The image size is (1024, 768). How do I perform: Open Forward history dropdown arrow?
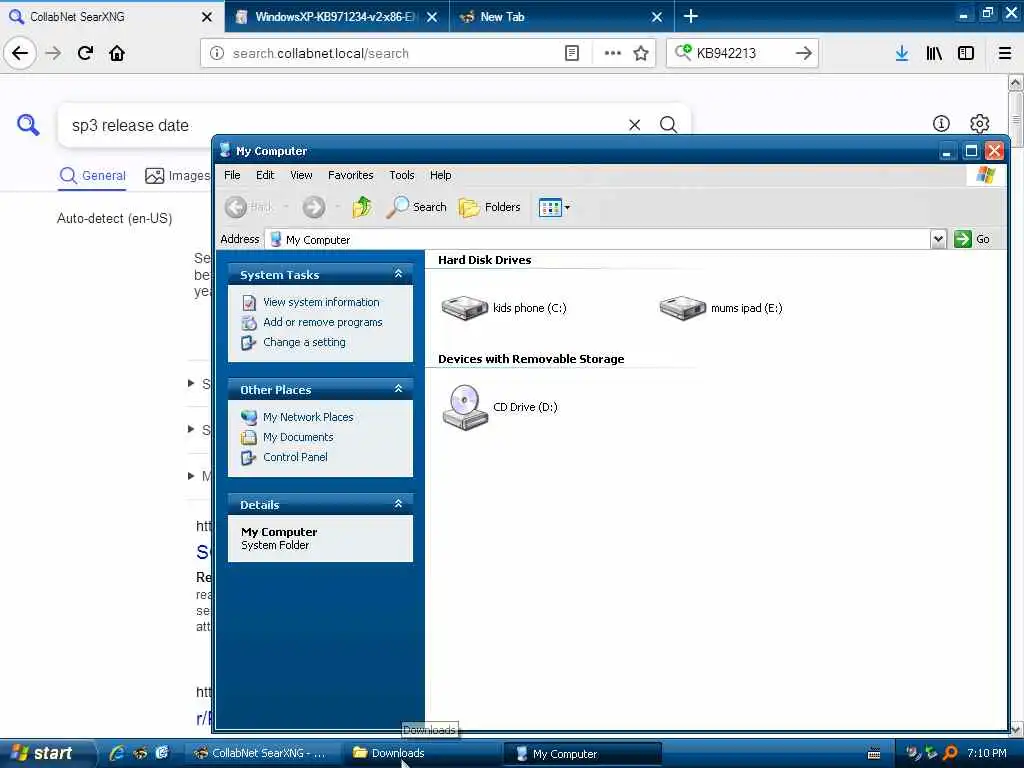[x=337, y=207]
